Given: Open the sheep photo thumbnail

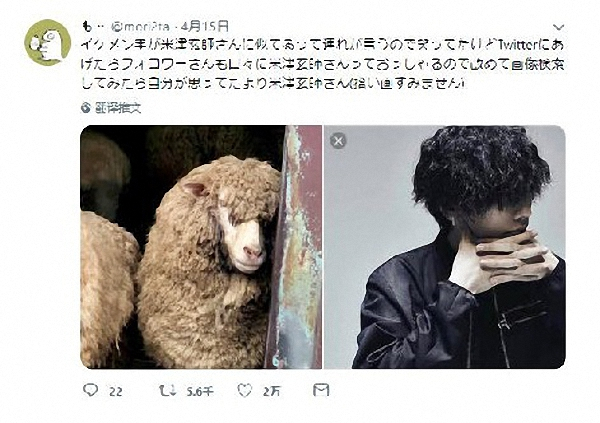Looking at the screenshot, I should pos(201,247).
